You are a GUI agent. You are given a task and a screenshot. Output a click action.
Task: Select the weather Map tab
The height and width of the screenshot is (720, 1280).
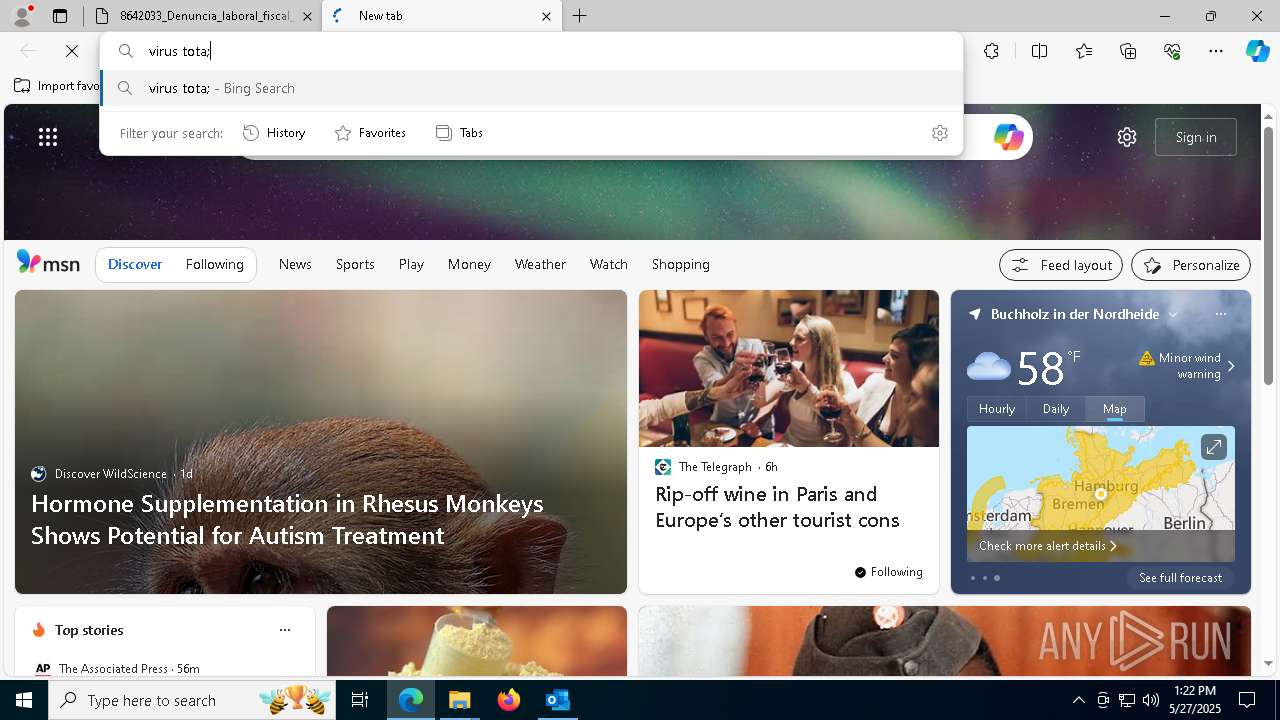(1115, 408)
